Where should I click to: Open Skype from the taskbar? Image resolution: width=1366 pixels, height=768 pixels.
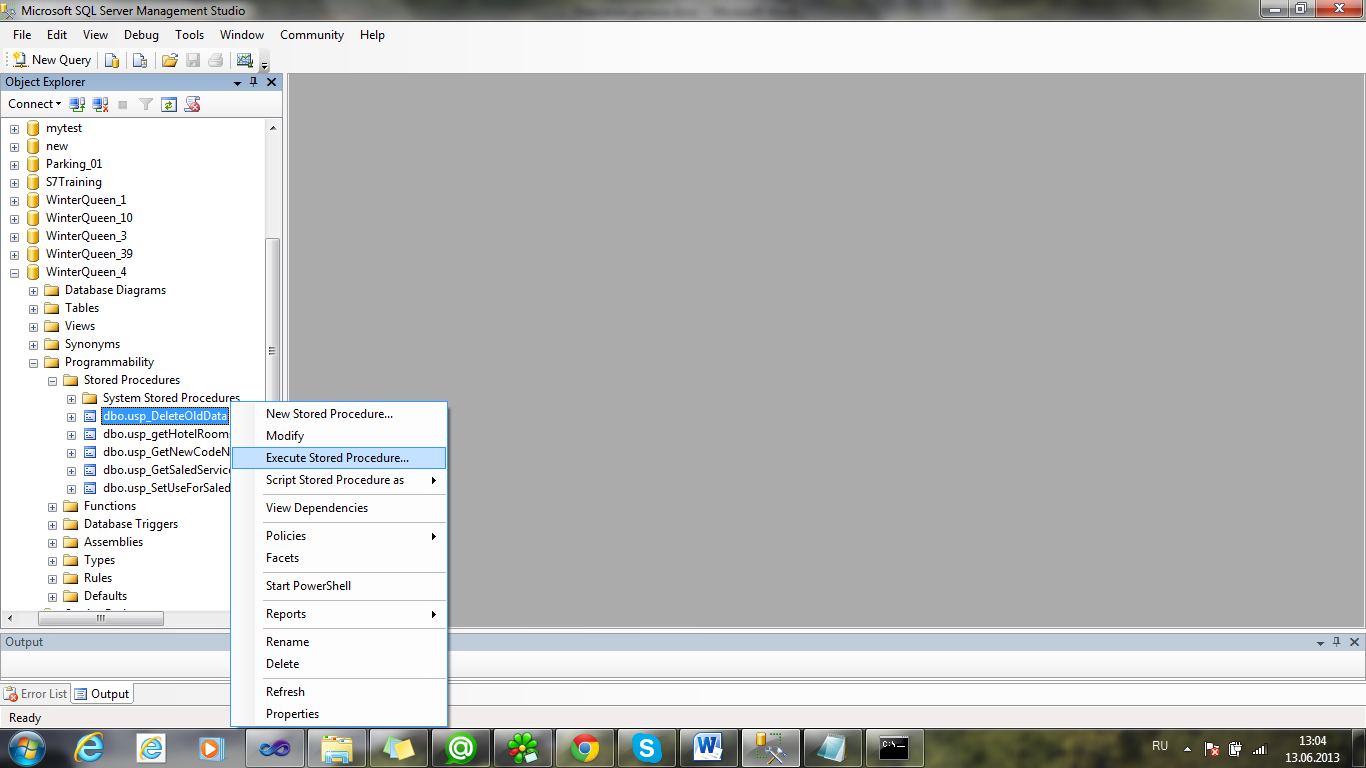647,747
